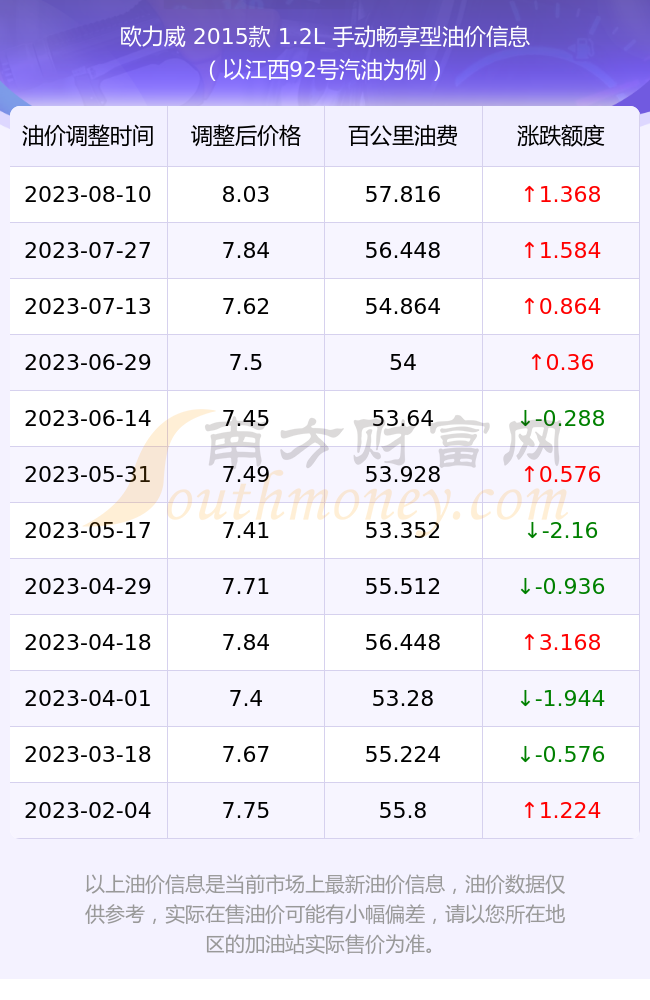Screen dimensions: 650x1000
Task: Click the red up arrow beside 1.224
Action: pyautogui.click(x=529, y=811)
